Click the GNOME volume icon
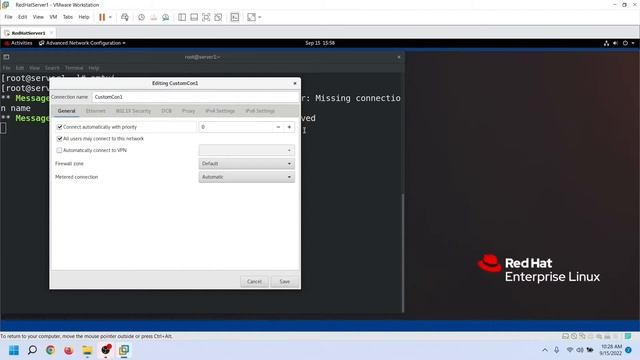 coord(616,43)
